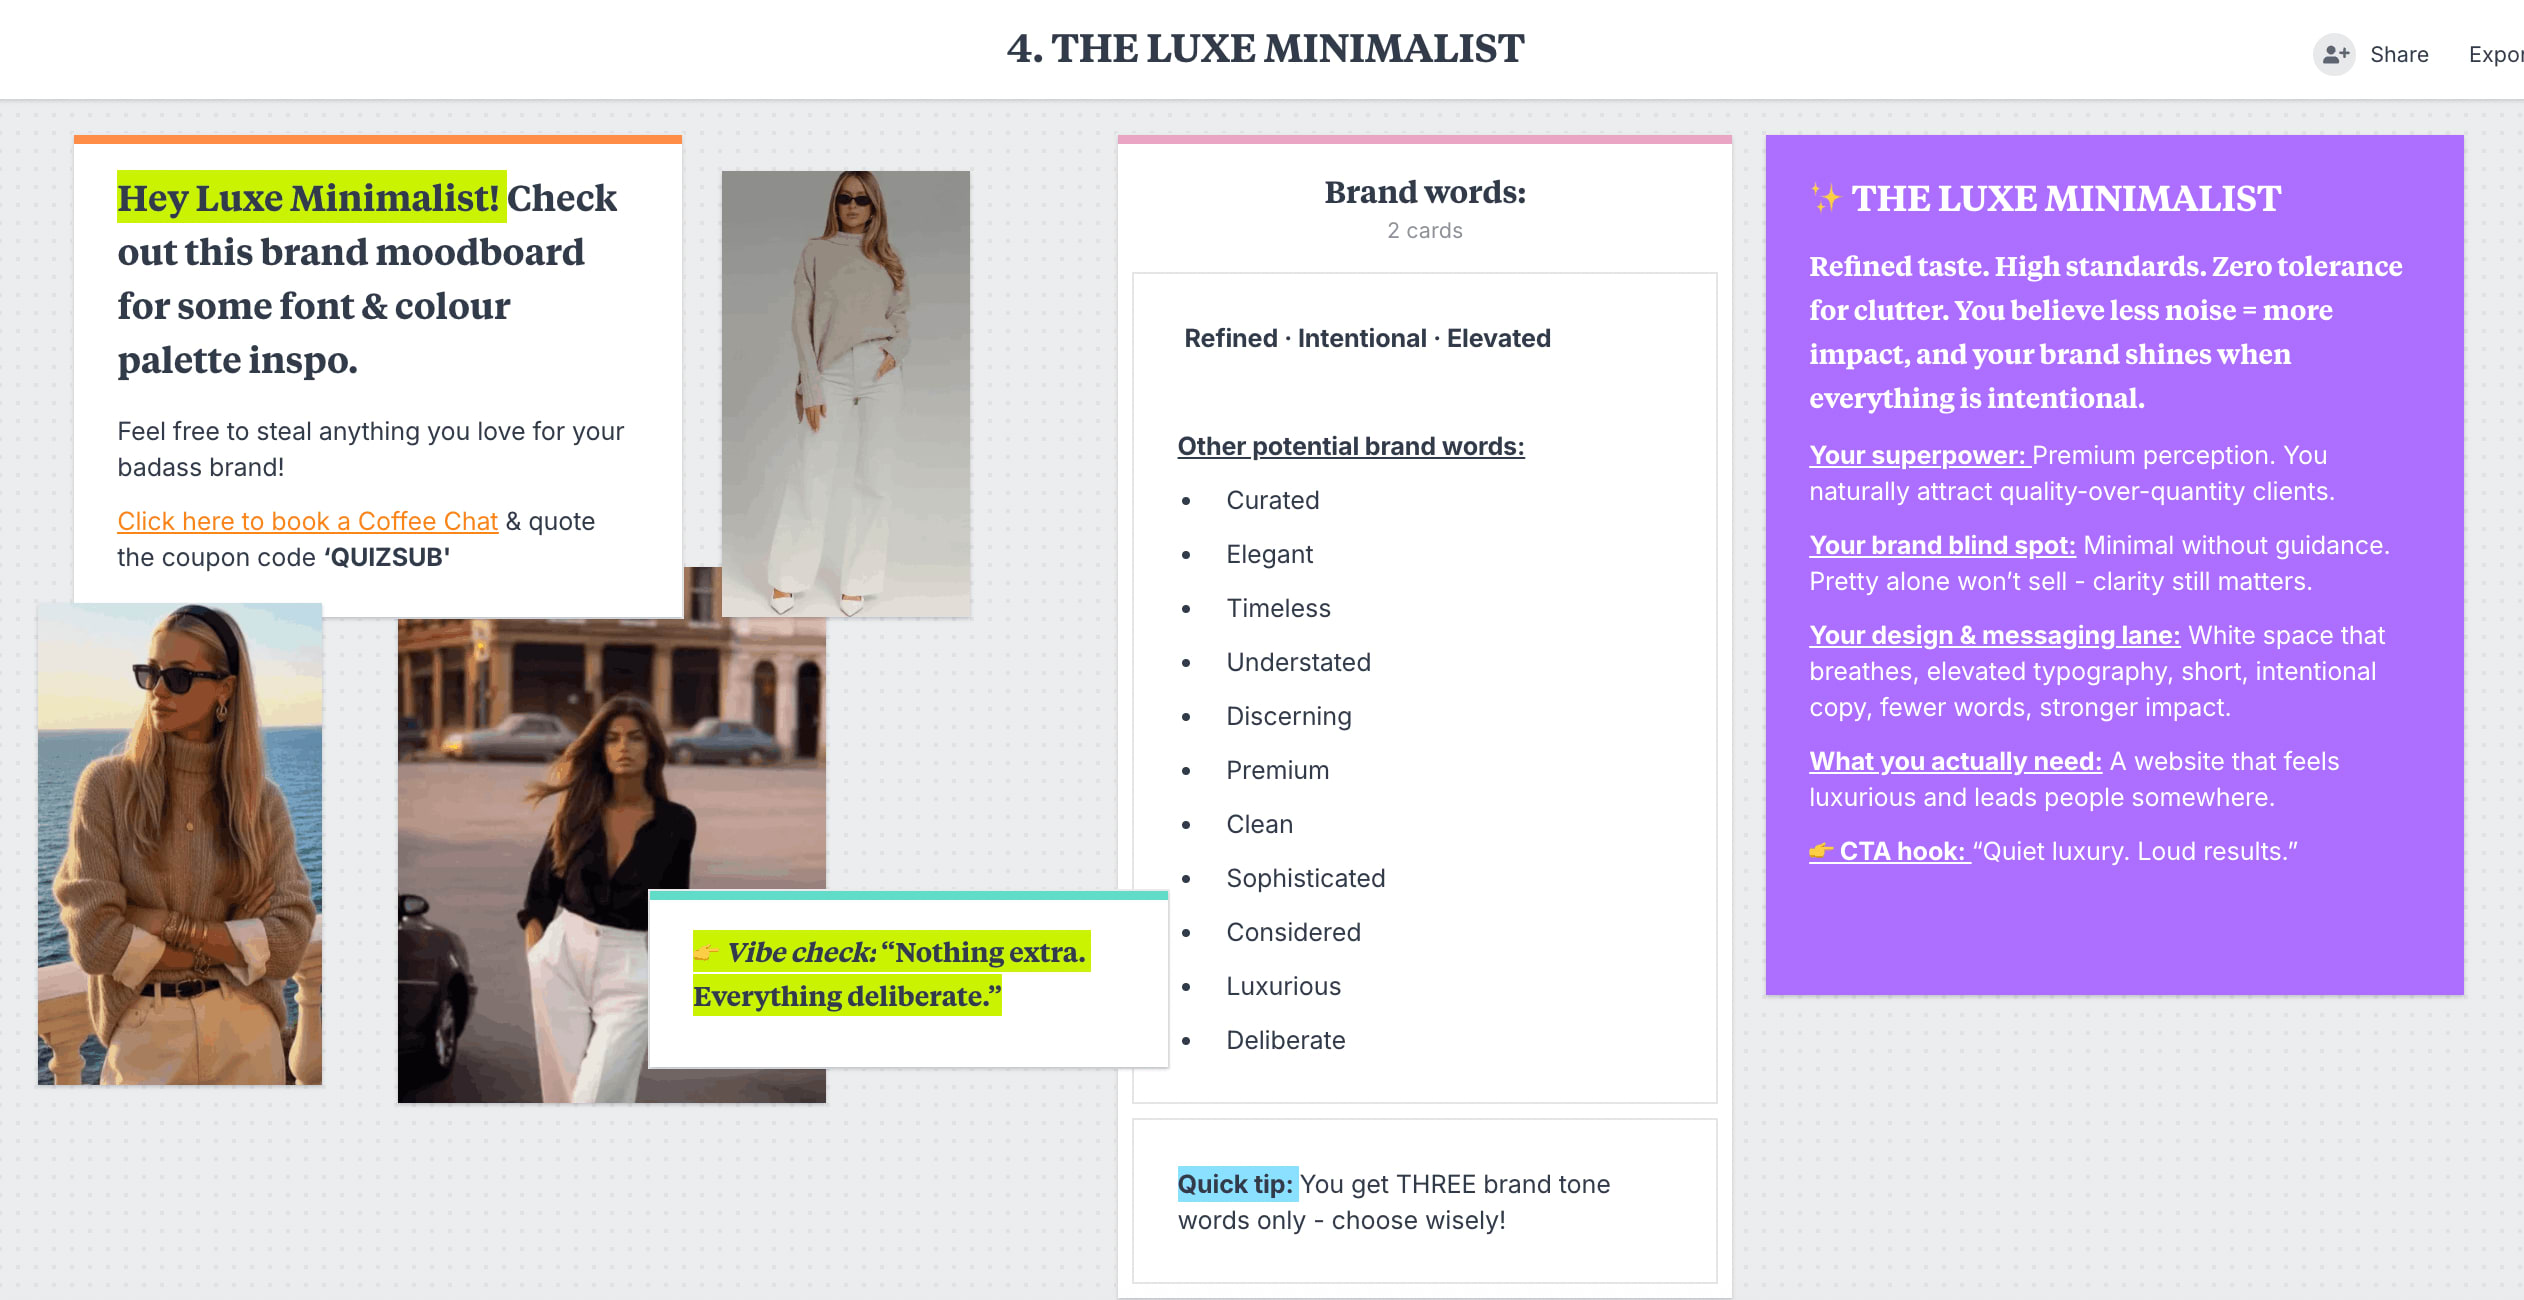Click the pointing-hand emoji beside Vibe check
This screenshot has height=1300, width=2524.
coord(706,952)
